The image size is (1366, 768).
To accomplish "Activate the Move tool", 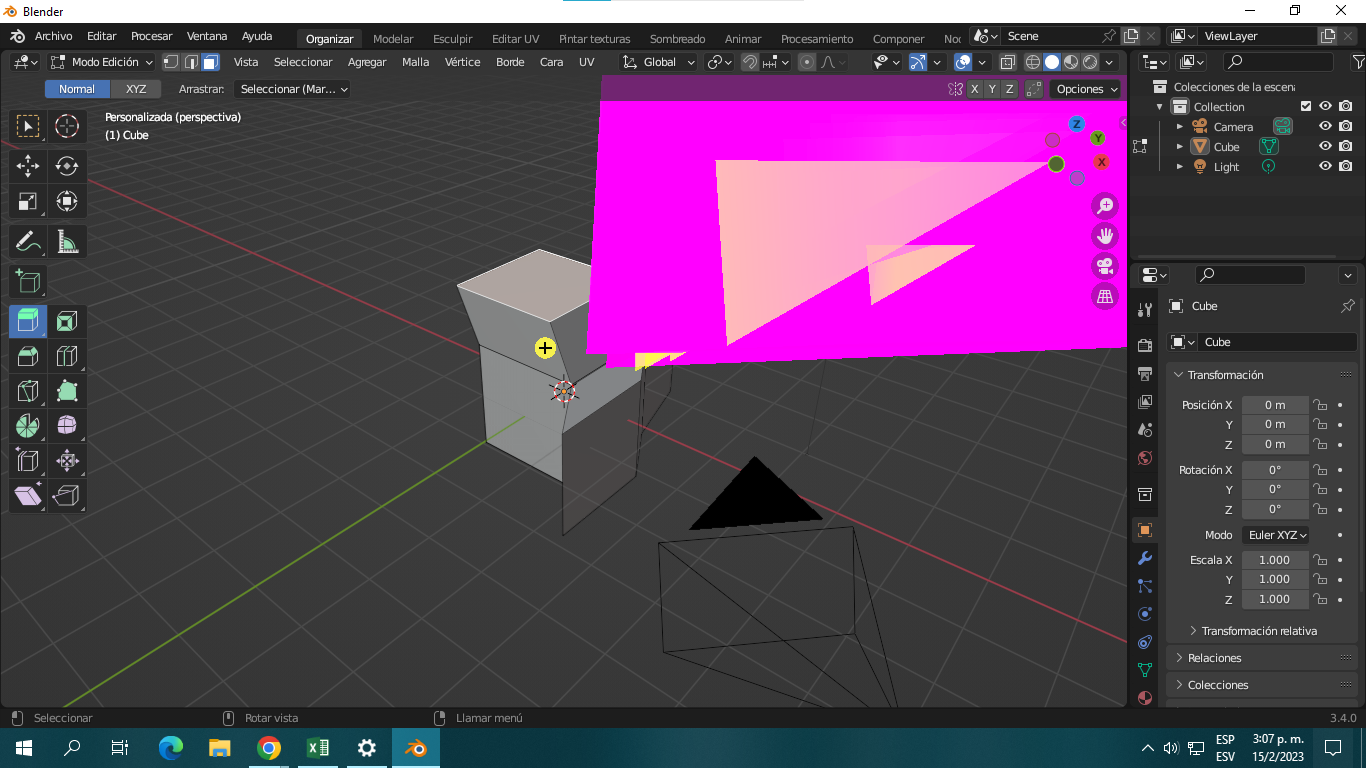I will pyautogui.click(x=28, y=166).
